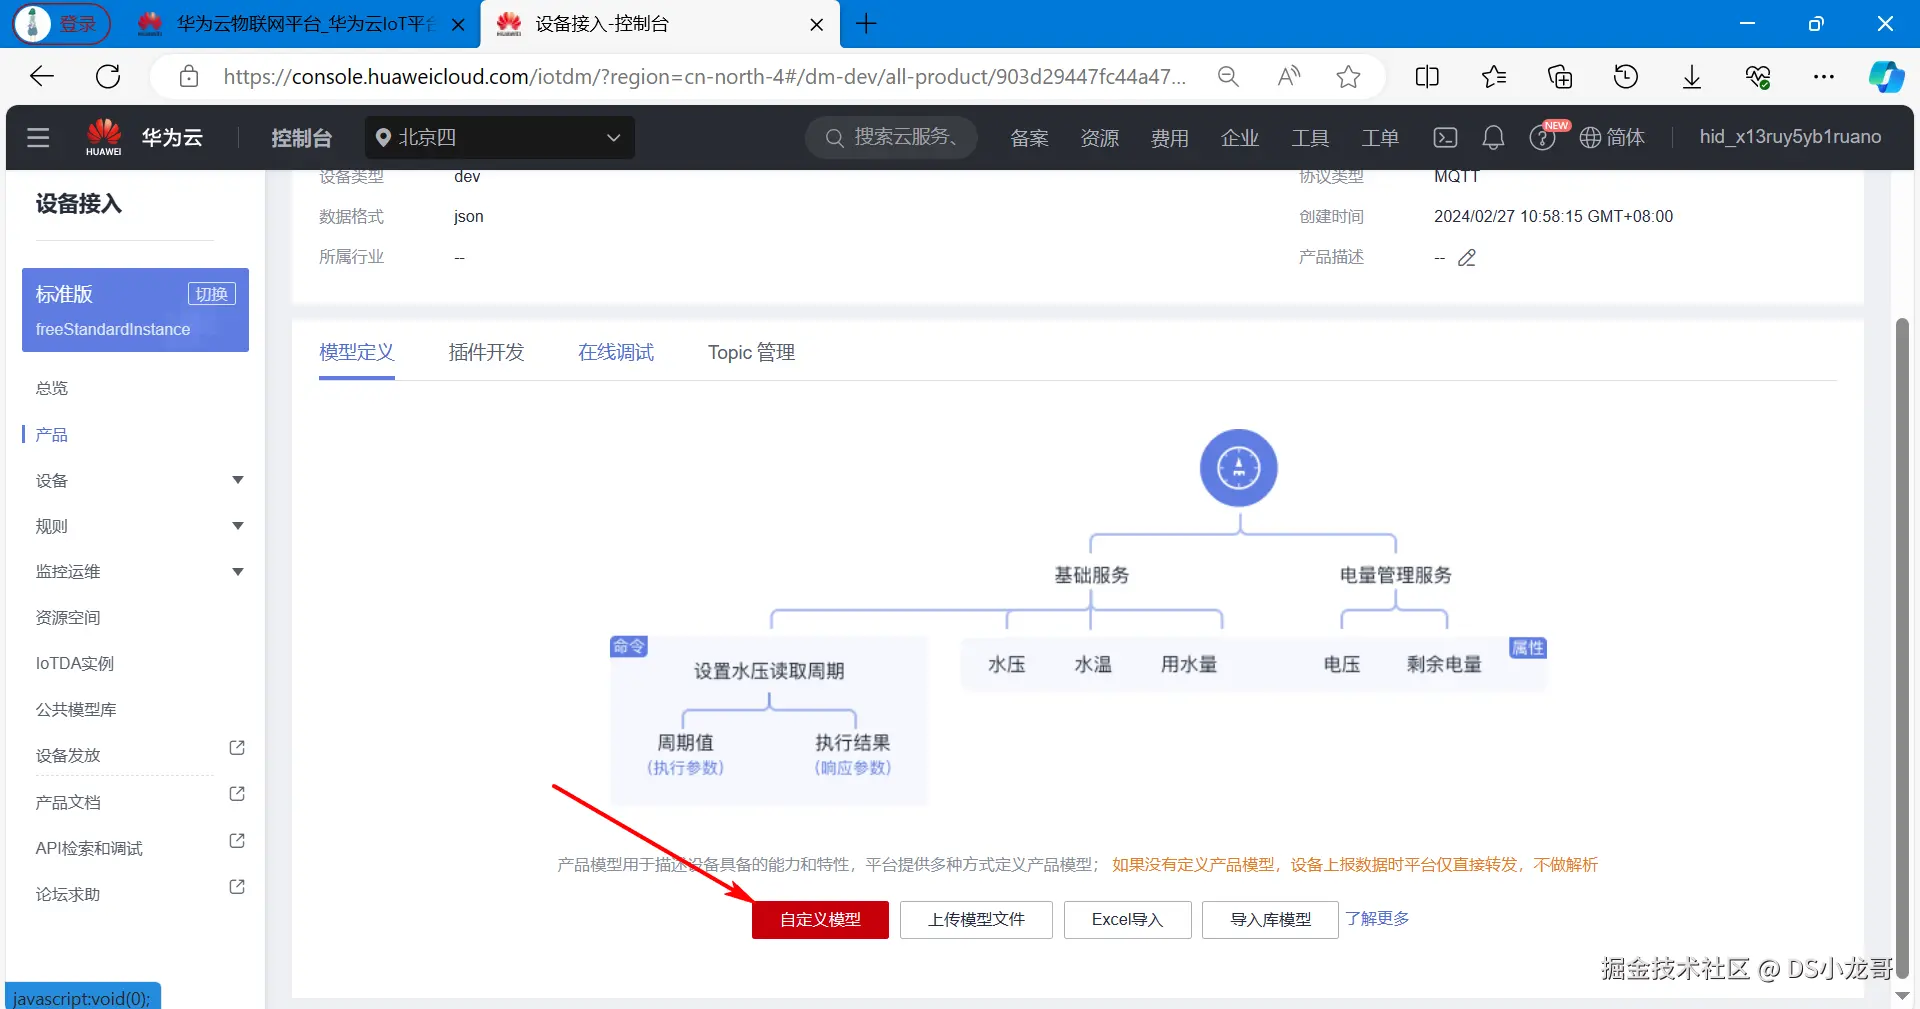1920x1009 pixels.
Task: Click the 搜索云服务 search field
Action: [x=892, y=138]
